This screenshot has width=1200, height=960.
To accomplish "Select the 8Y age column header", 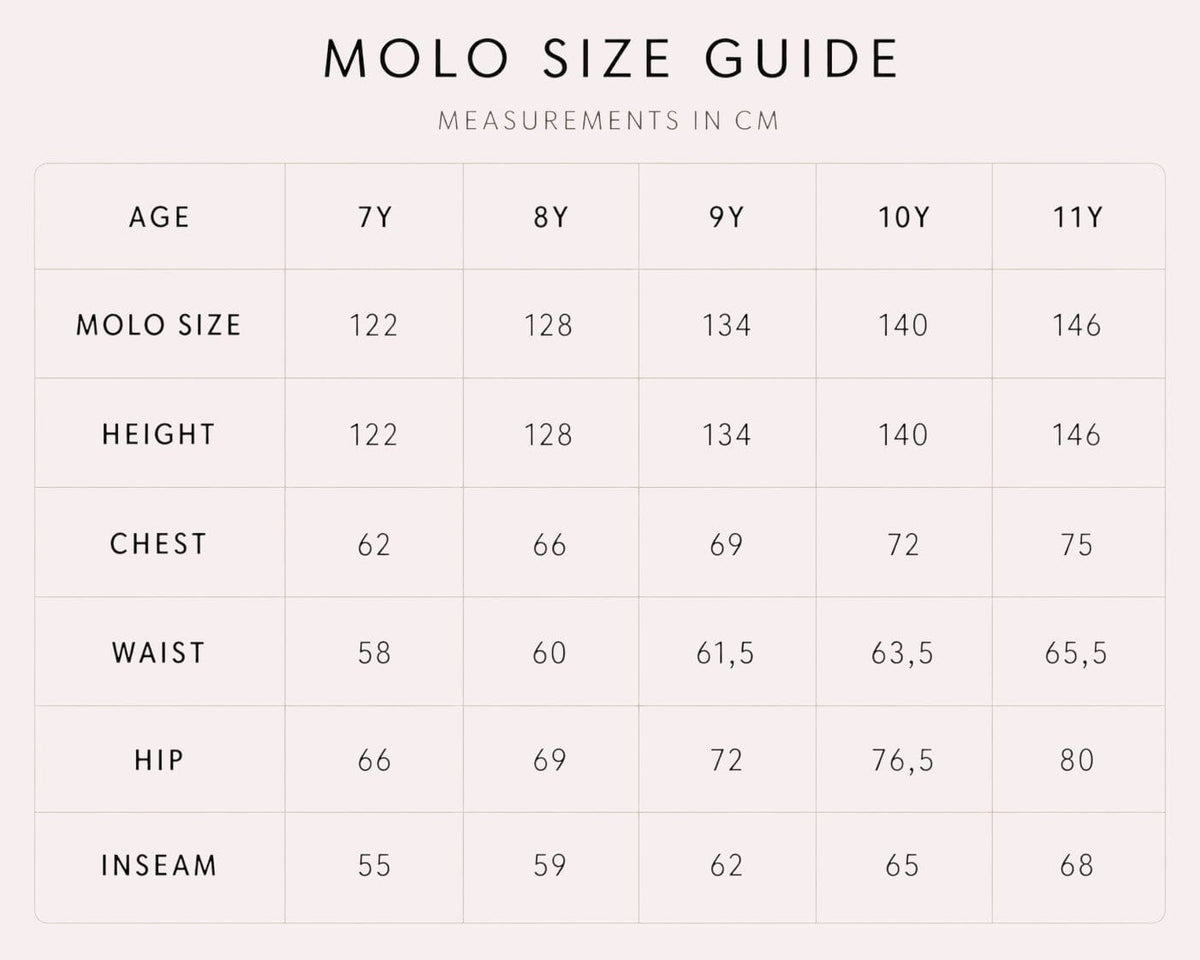I will pos(550,216).
